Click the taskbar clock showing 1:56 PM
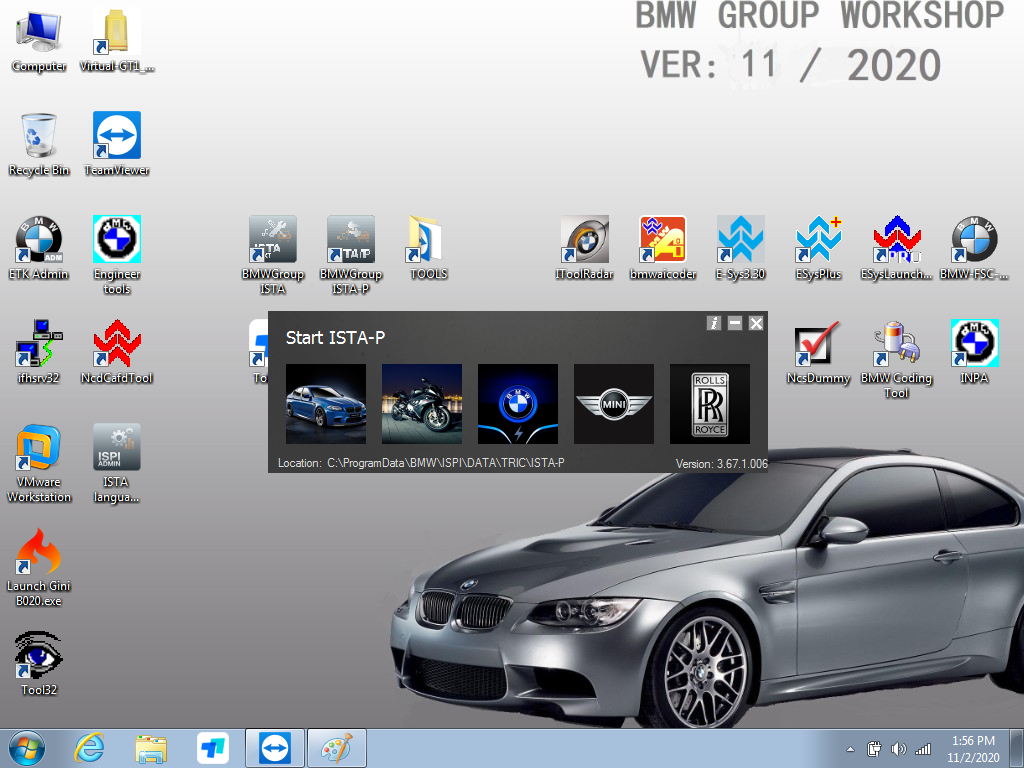This screenshot has width=1024, height=768. coord(973,748)
